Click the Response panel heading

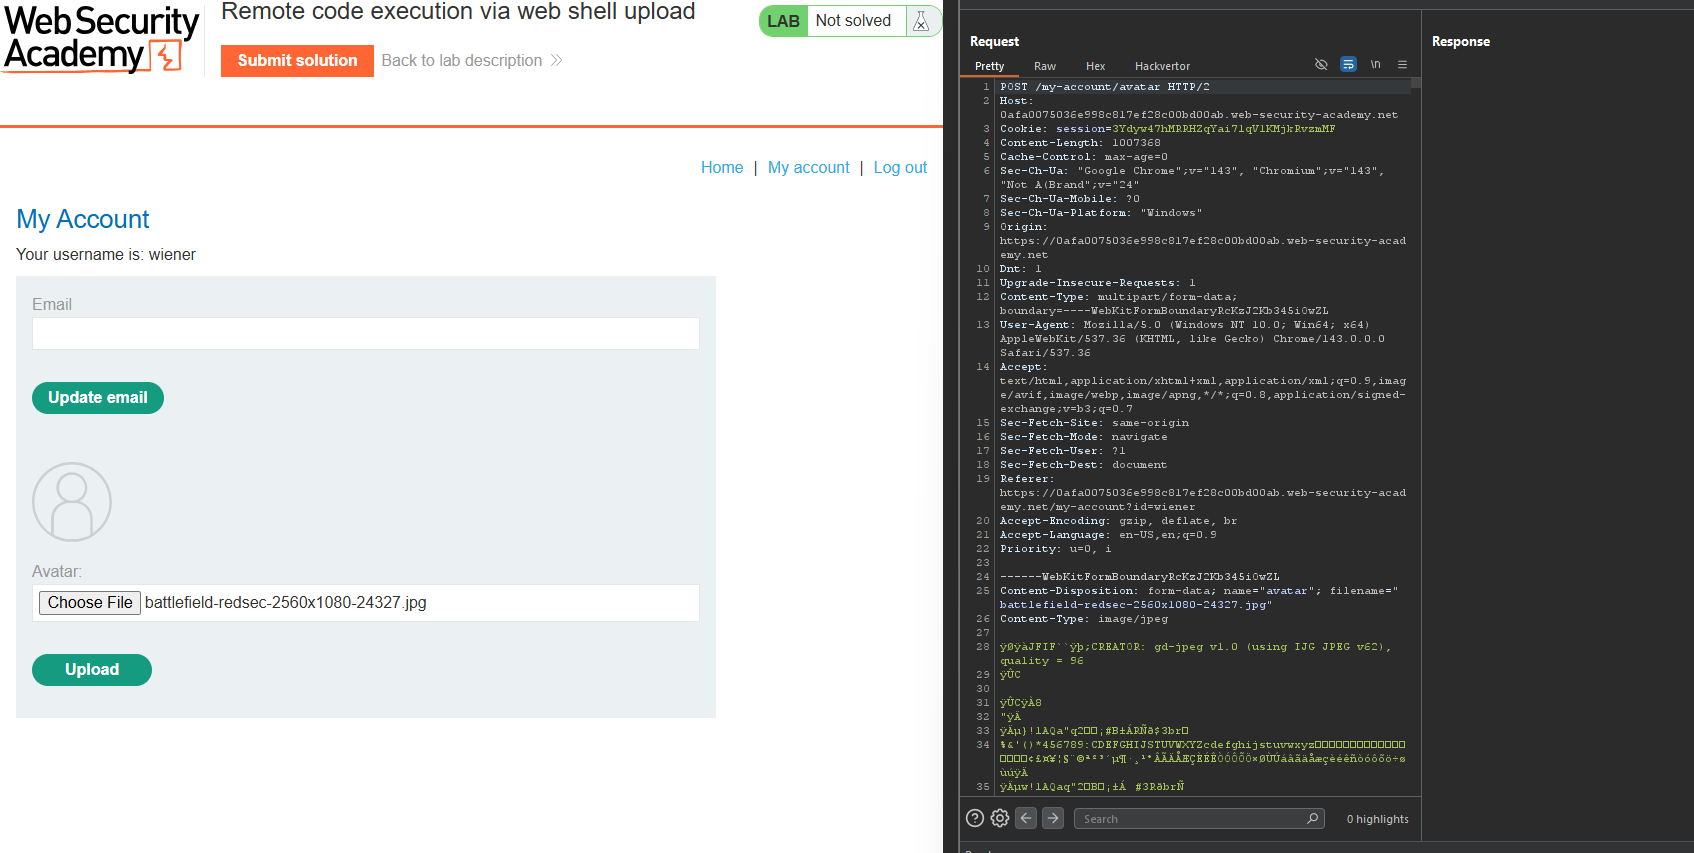pyautogui.click(x=1460, y=41)
